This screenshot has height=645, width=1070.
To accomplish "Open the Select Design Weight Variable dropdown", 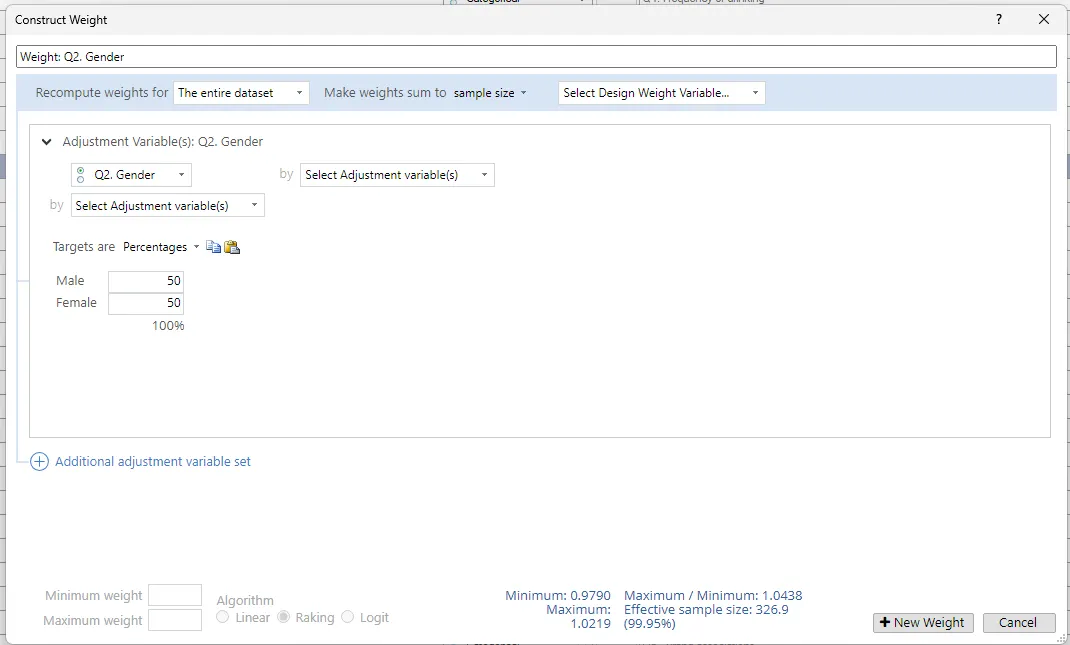I will (x=661, y=93).
